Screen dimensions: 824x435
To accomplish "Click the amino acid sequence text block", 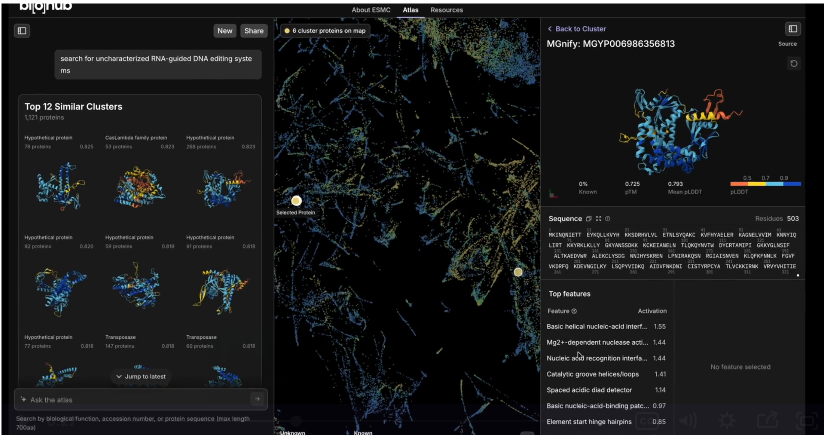I will [x=672, y=253].
